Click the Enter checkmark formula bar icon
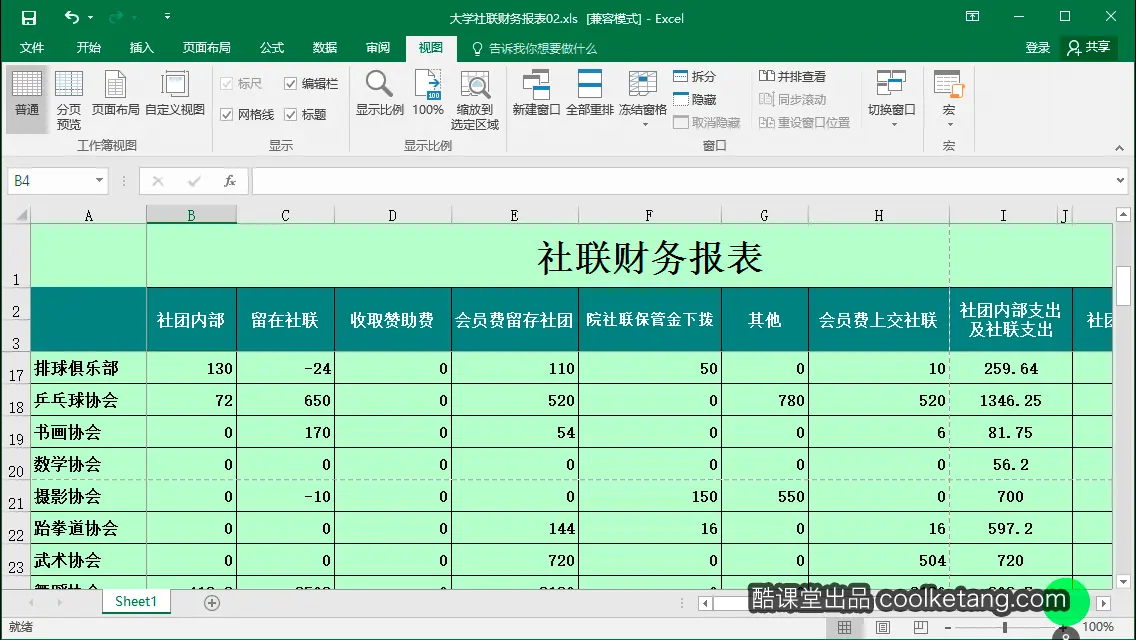Viewport: 1136px width, 640px height. (x=193, y=181)
